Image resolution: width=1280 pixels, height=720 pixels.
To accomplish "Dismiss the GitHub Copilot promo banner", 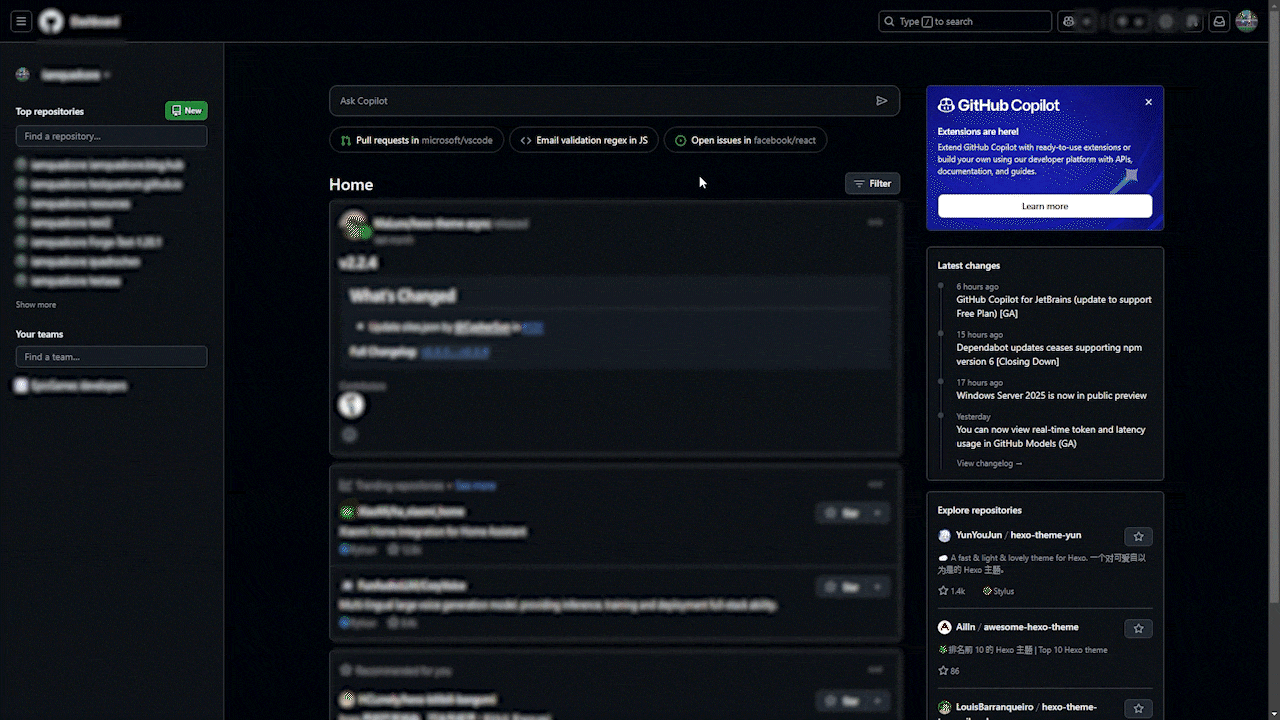I will click(1148, 102).
